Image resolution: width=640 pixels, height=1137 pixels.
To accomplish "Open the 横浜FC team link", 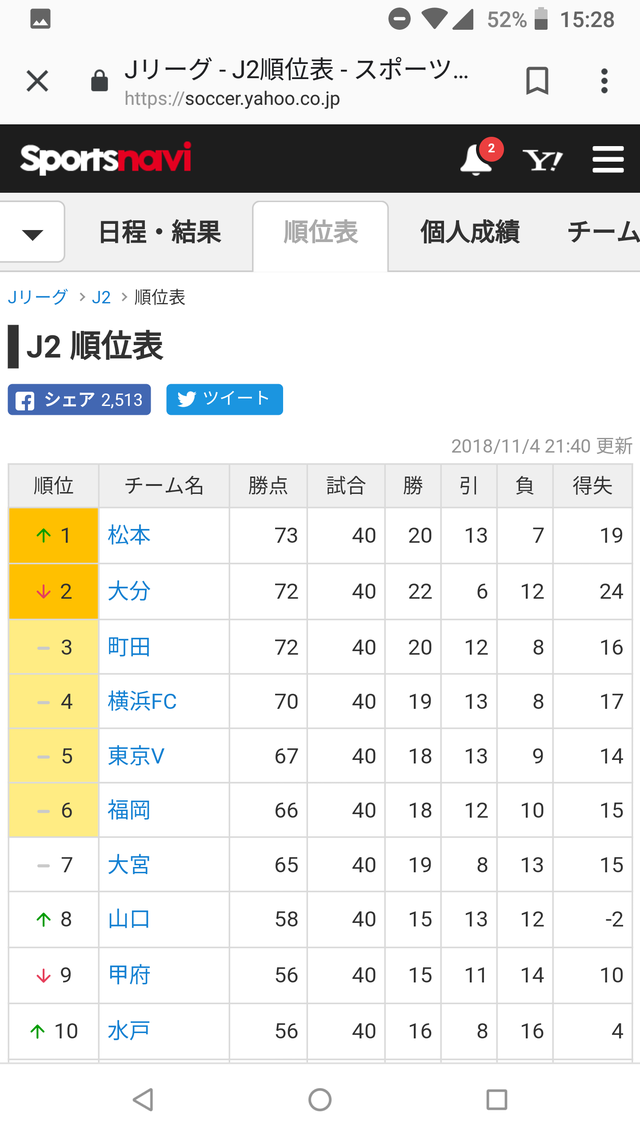I will pos(142,701).
